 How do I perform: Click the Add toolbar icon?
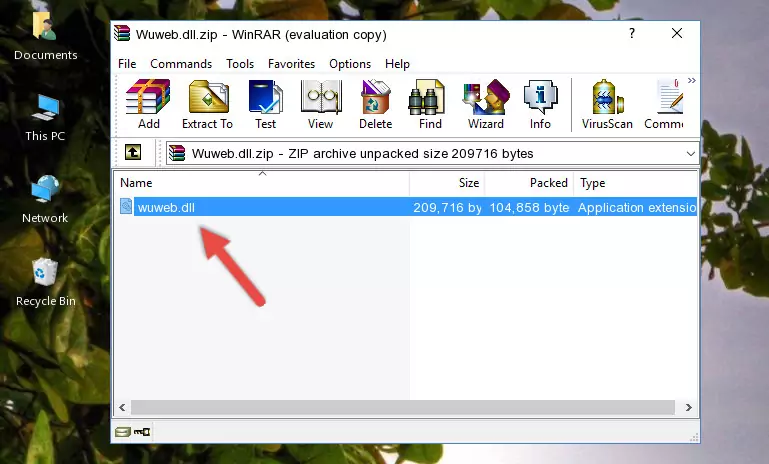pos(148,104)
